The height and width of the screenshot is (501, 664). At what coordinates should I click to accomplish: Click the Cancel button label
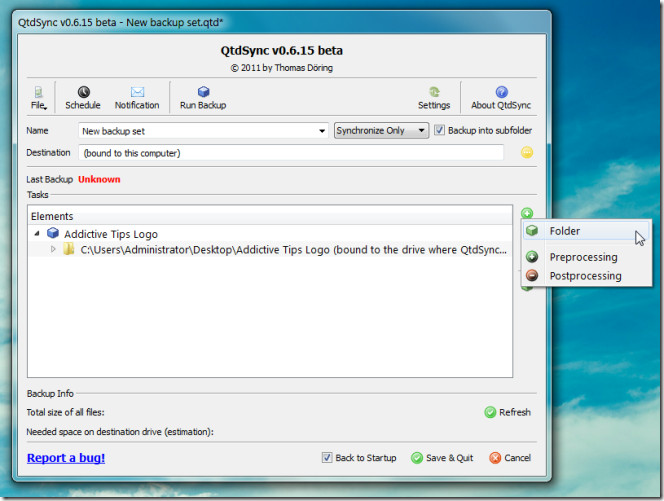(x=517, y=458)
